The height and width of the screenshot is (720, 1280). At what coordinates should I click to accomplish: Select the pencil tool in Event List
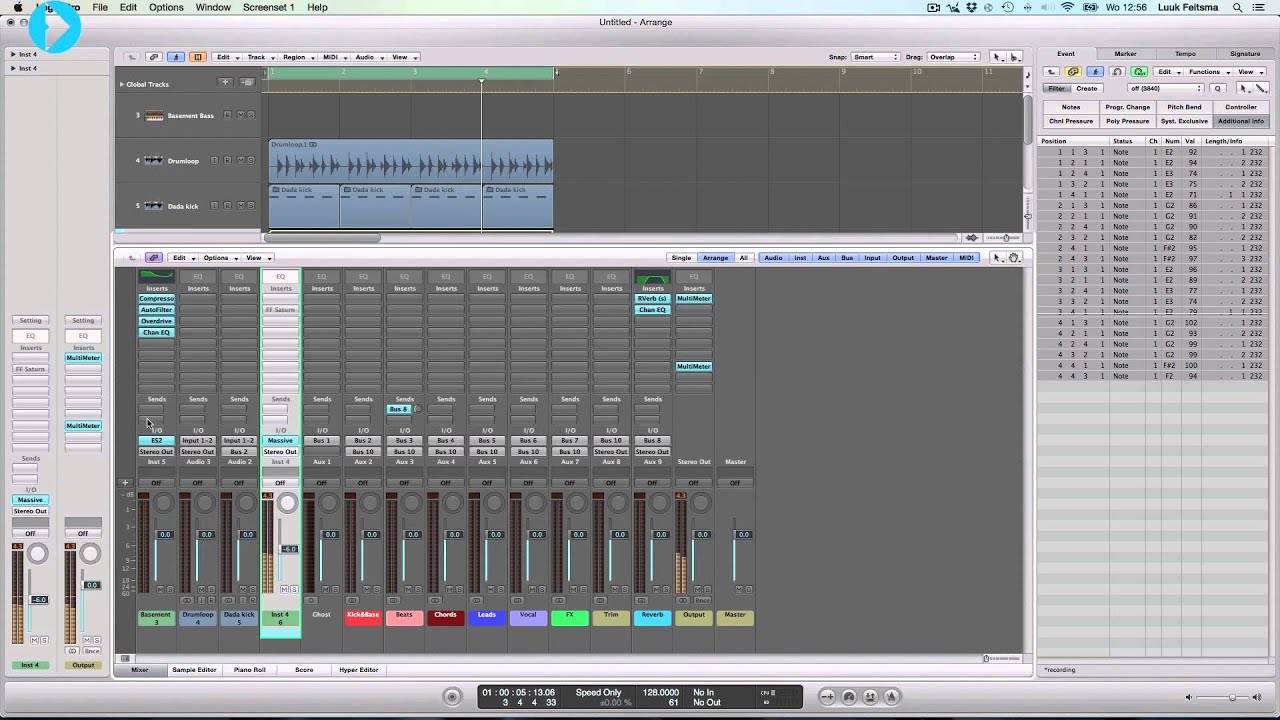(1260, 88)
